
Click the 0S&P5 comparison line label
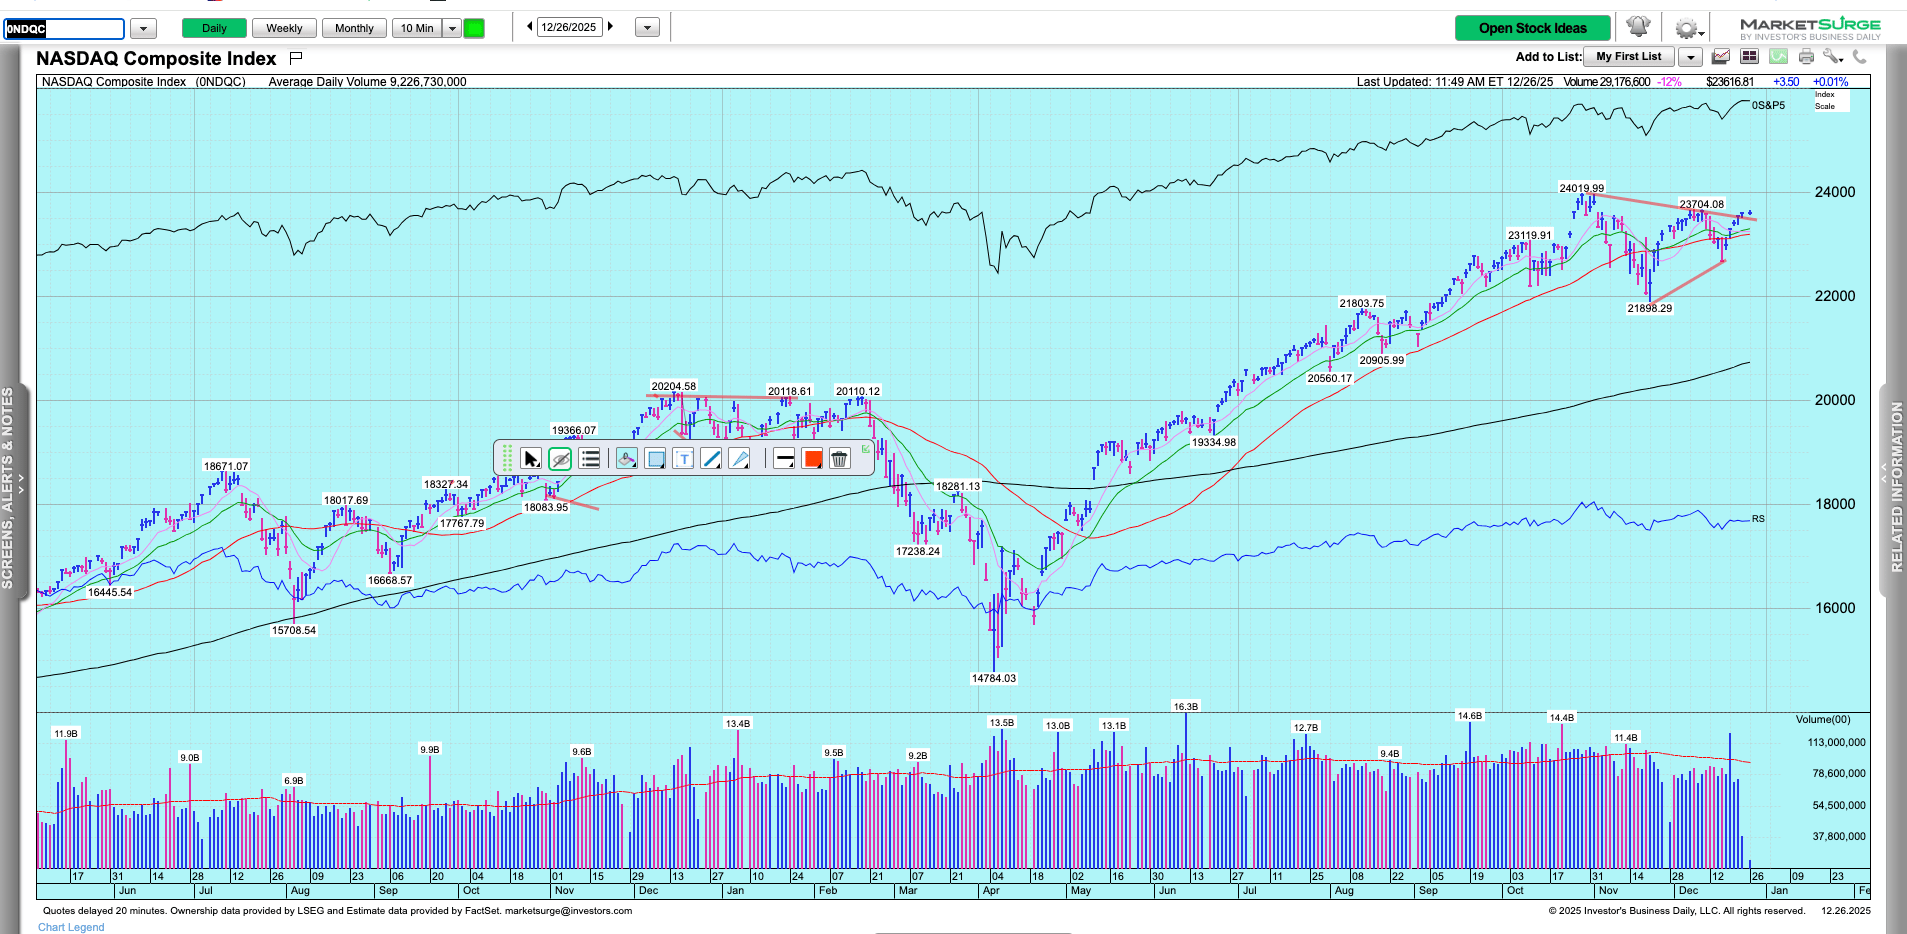click(x=1768, y=105)
